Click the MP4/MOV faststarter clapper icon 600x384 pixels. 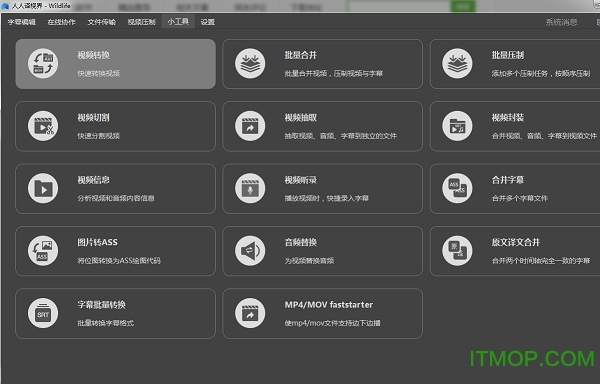250,313
